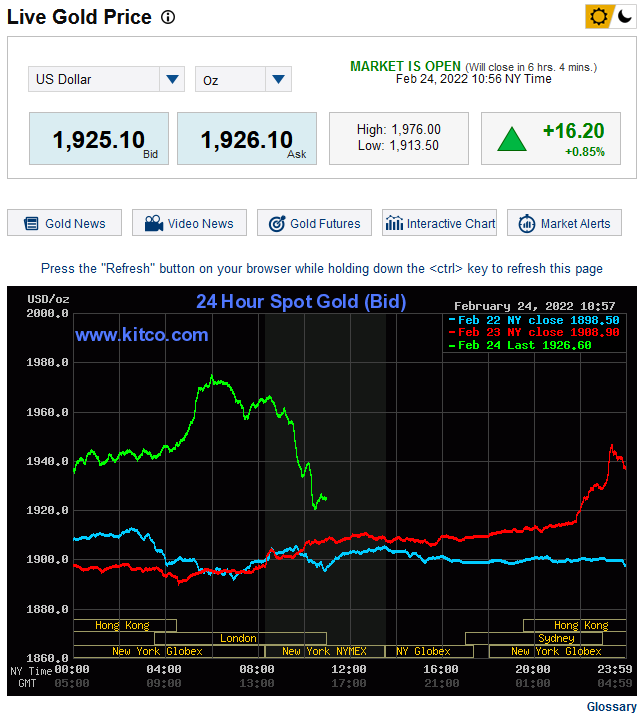The width and height of the screenshot is (644, 714).
Task: Click the NY Globex session label
Action: (423, 651)
